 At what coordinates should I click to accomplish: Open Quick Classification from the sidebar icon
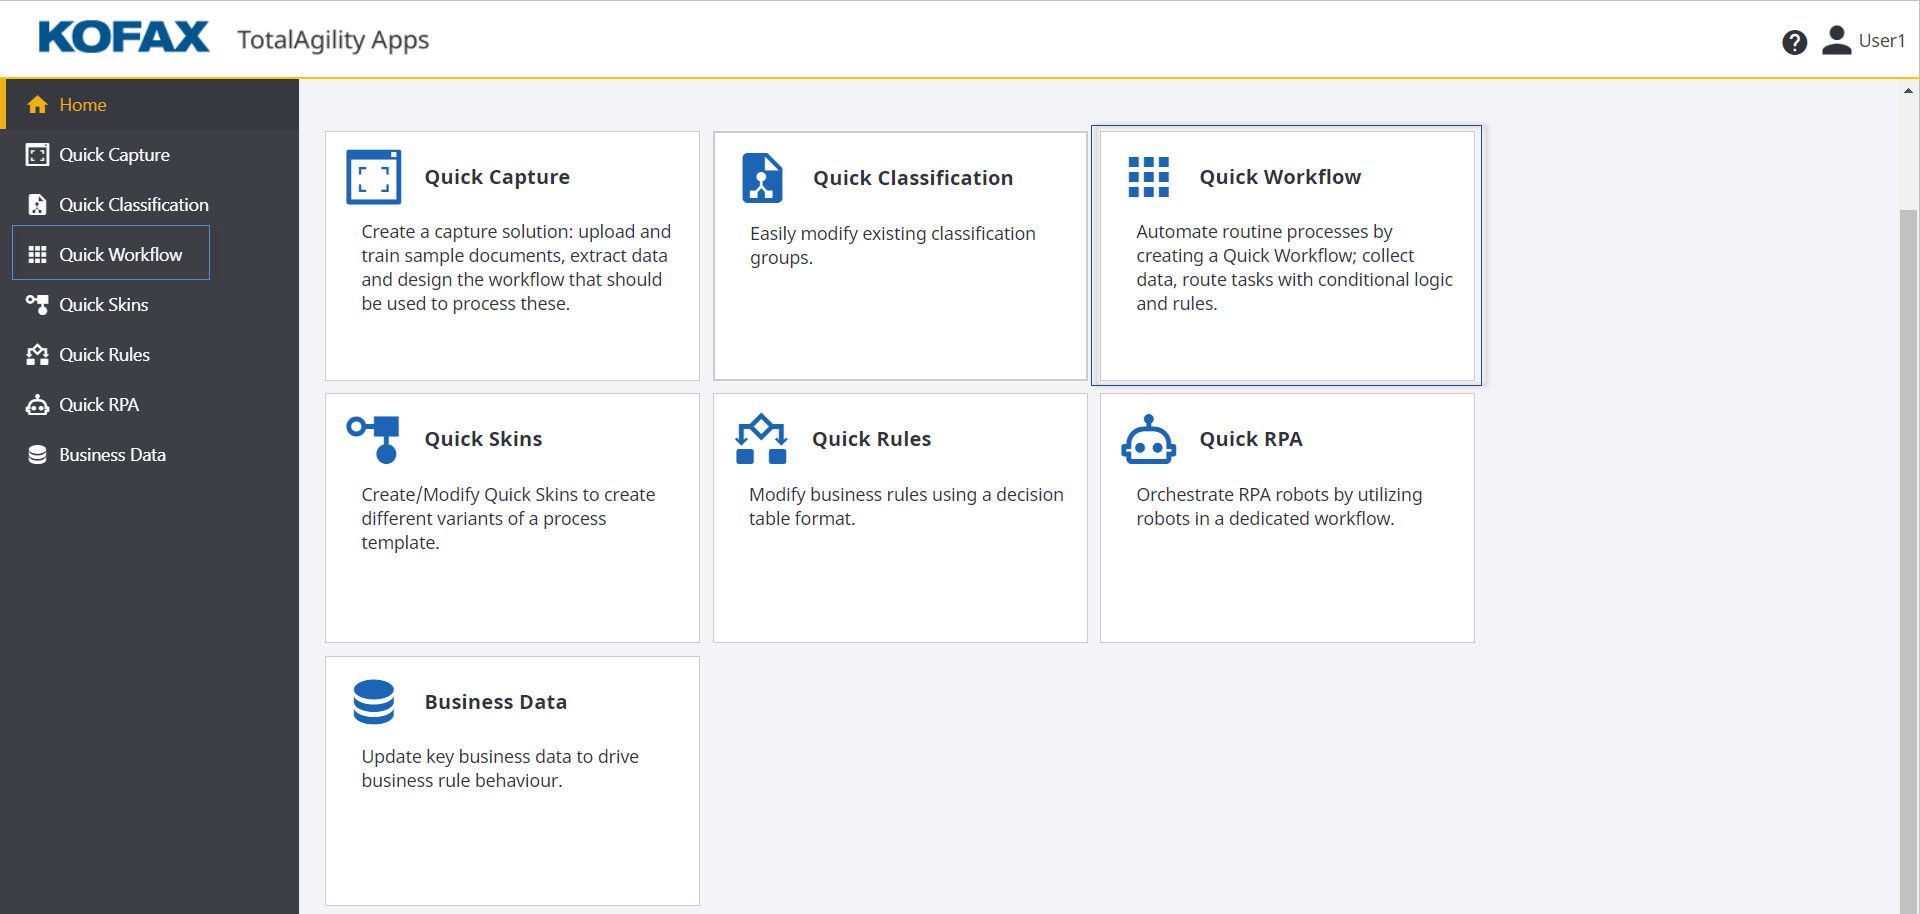pos(37,204)
